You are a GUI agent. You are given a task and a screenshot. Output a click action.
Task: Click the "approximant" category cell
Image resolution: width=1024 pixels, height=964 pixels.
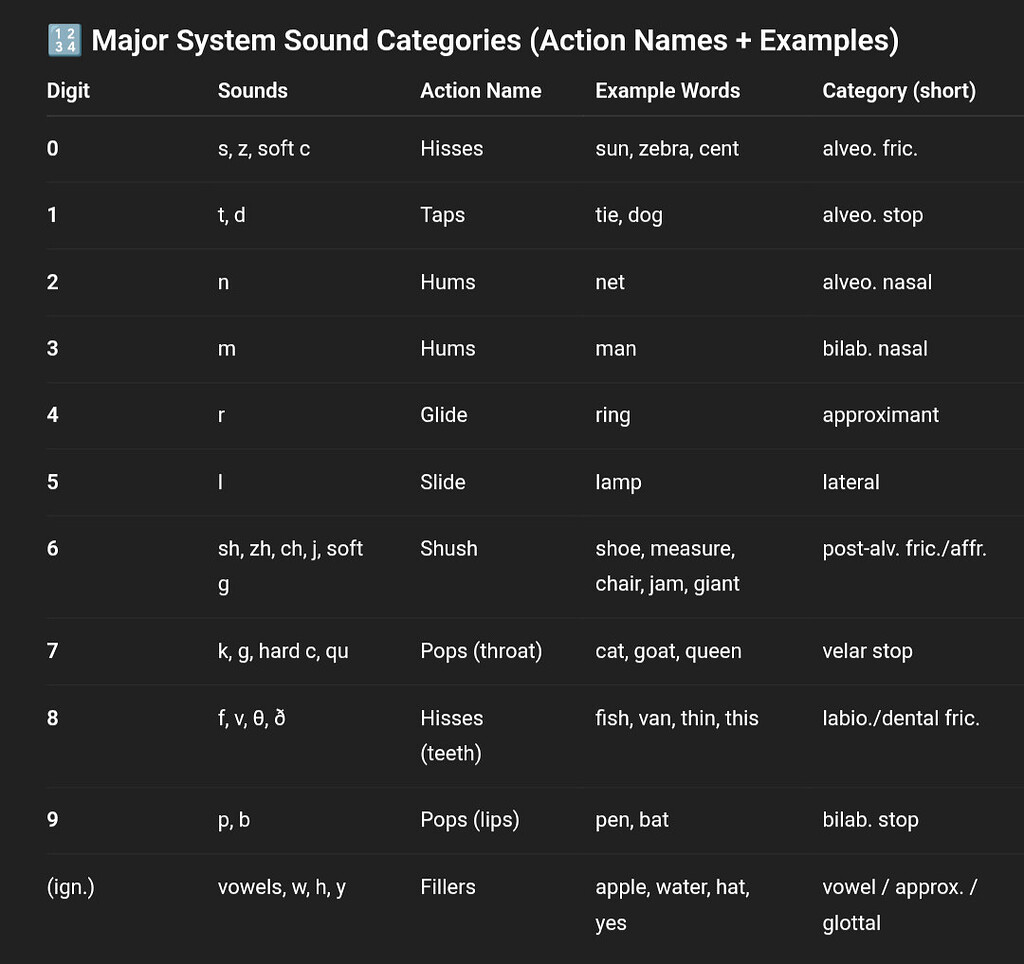pos(880,415)
